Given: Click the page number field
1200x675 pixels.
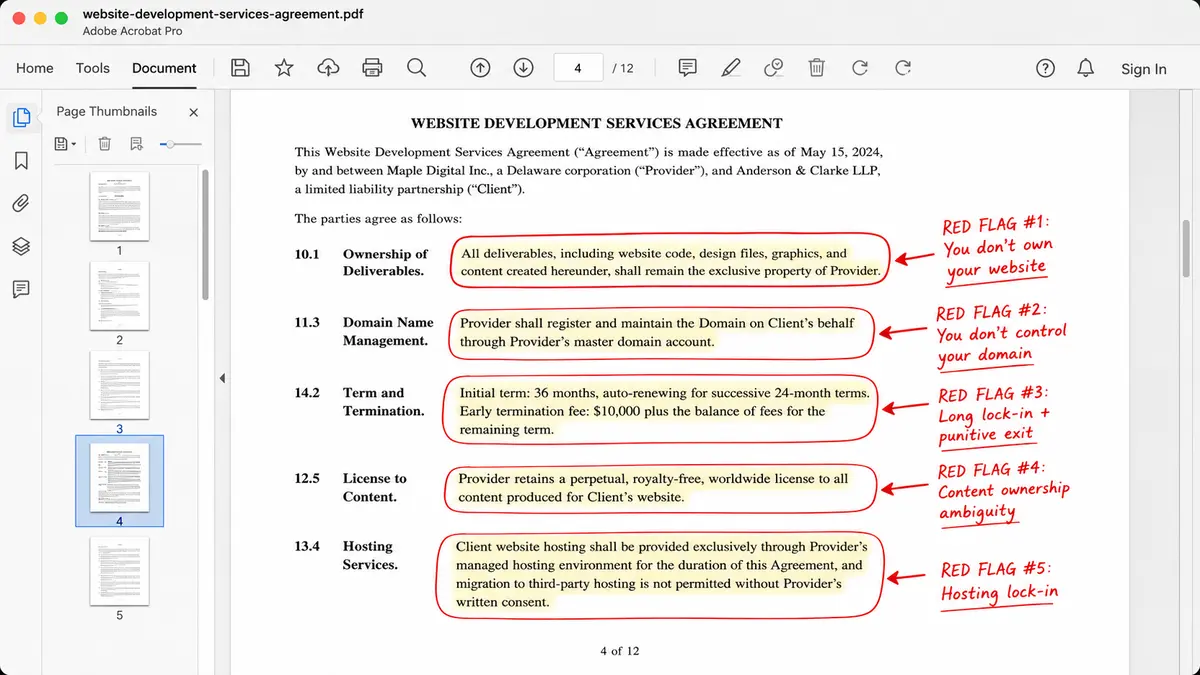Looking at the screenshot, I should coord(578,68).
